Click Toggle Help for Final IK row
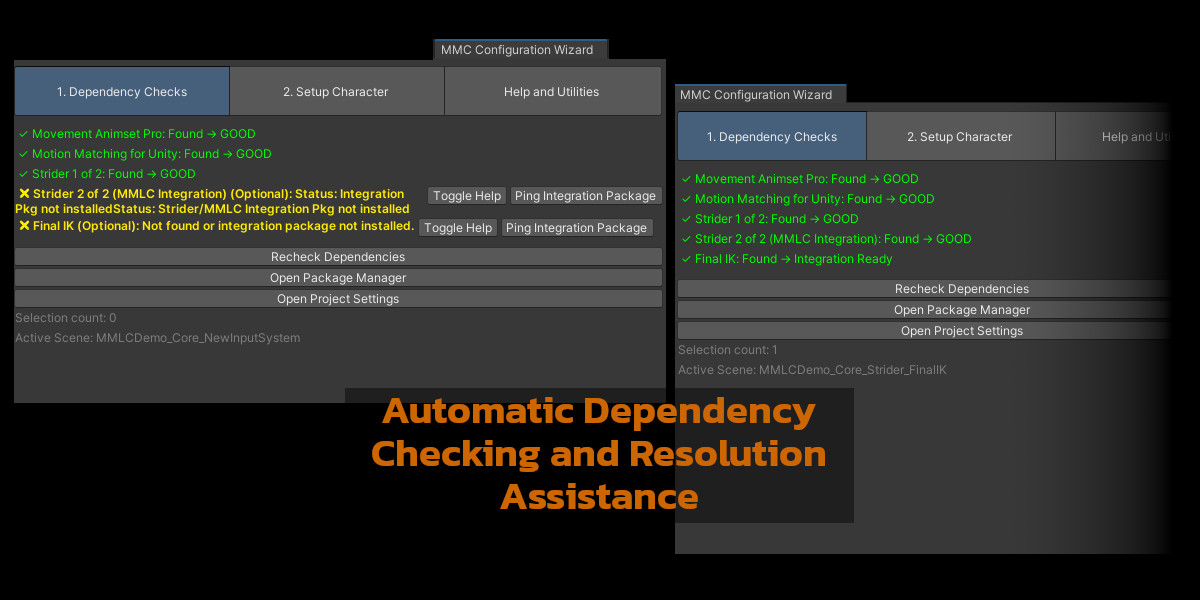 pyautogui.click(x=458, y=228)
